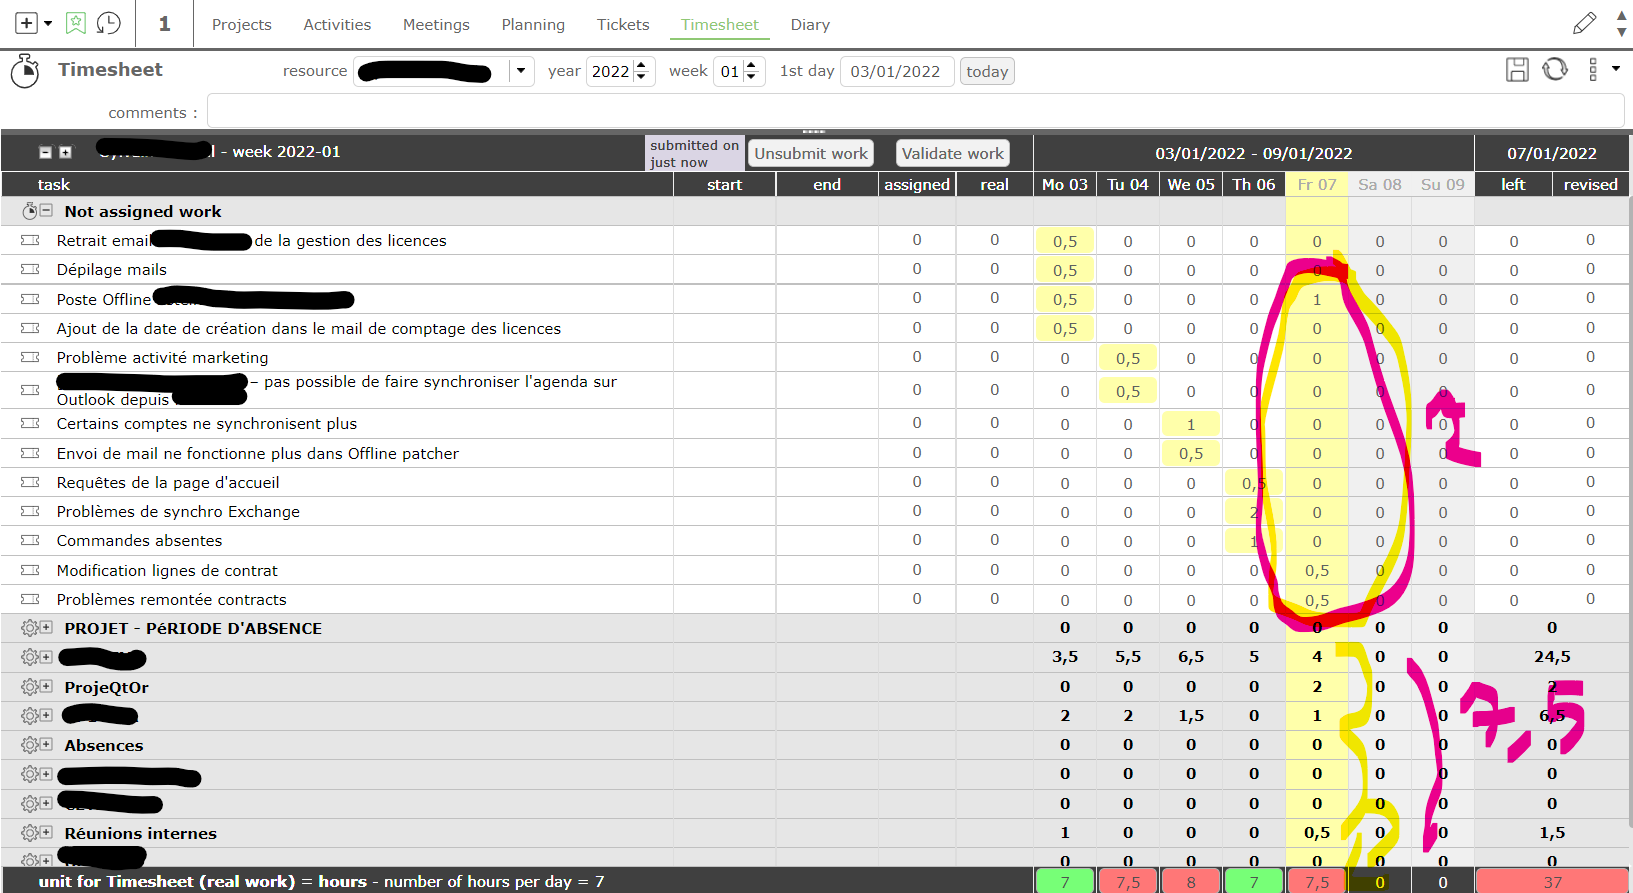This screenshot has height=893, width=1633.
Task: Click the task icon beside Dépilage mails
Action: point(30,270)
